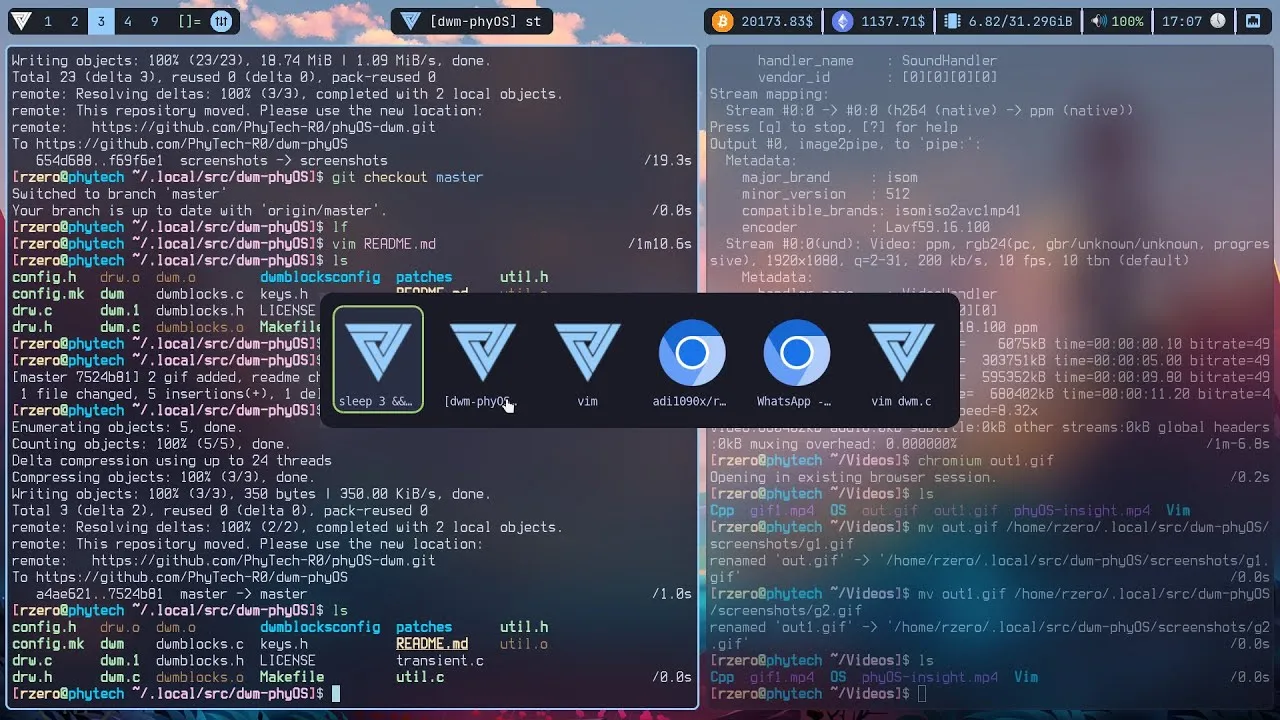Click the keyboard tray icon at far right
Viewport: 1280px width, 720px height.
pos(1254,20)
